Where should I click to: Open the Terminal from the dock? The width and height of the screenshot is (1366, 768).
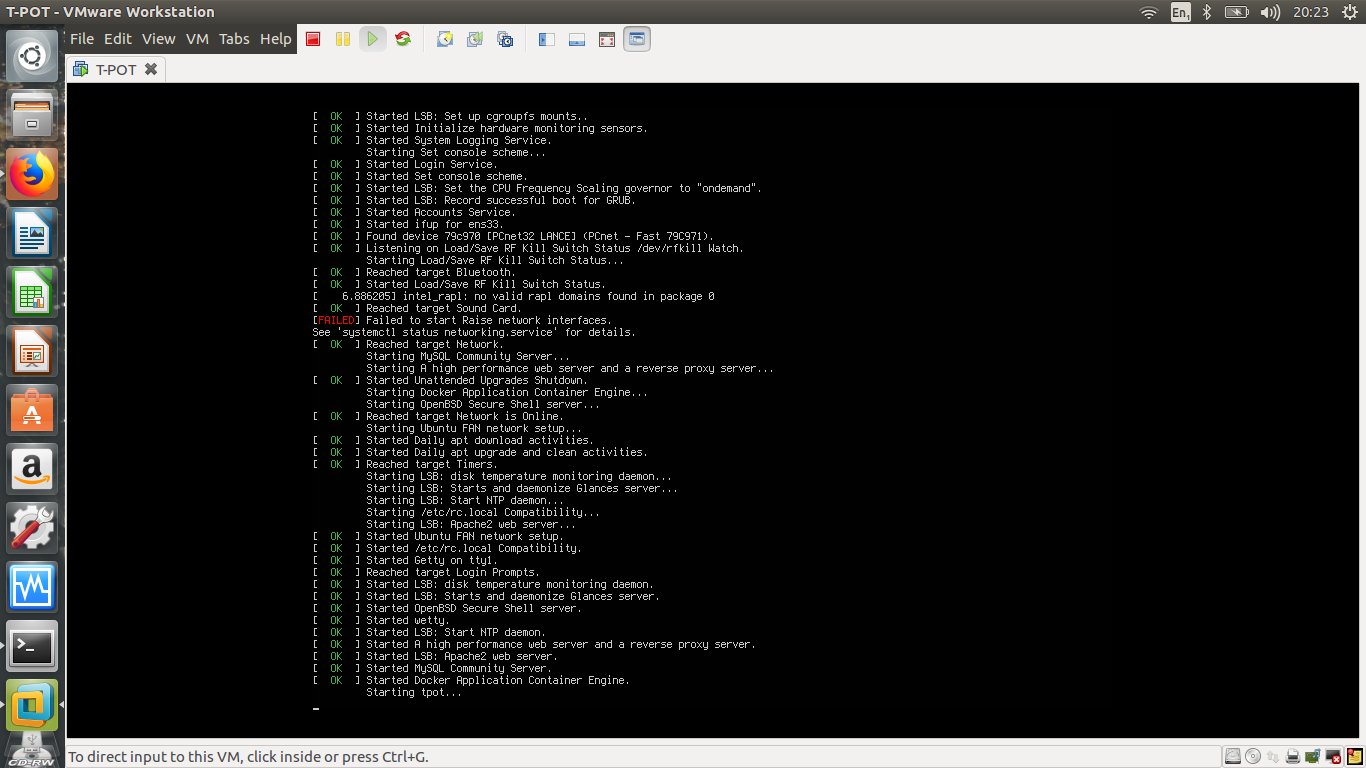point(33,646)
